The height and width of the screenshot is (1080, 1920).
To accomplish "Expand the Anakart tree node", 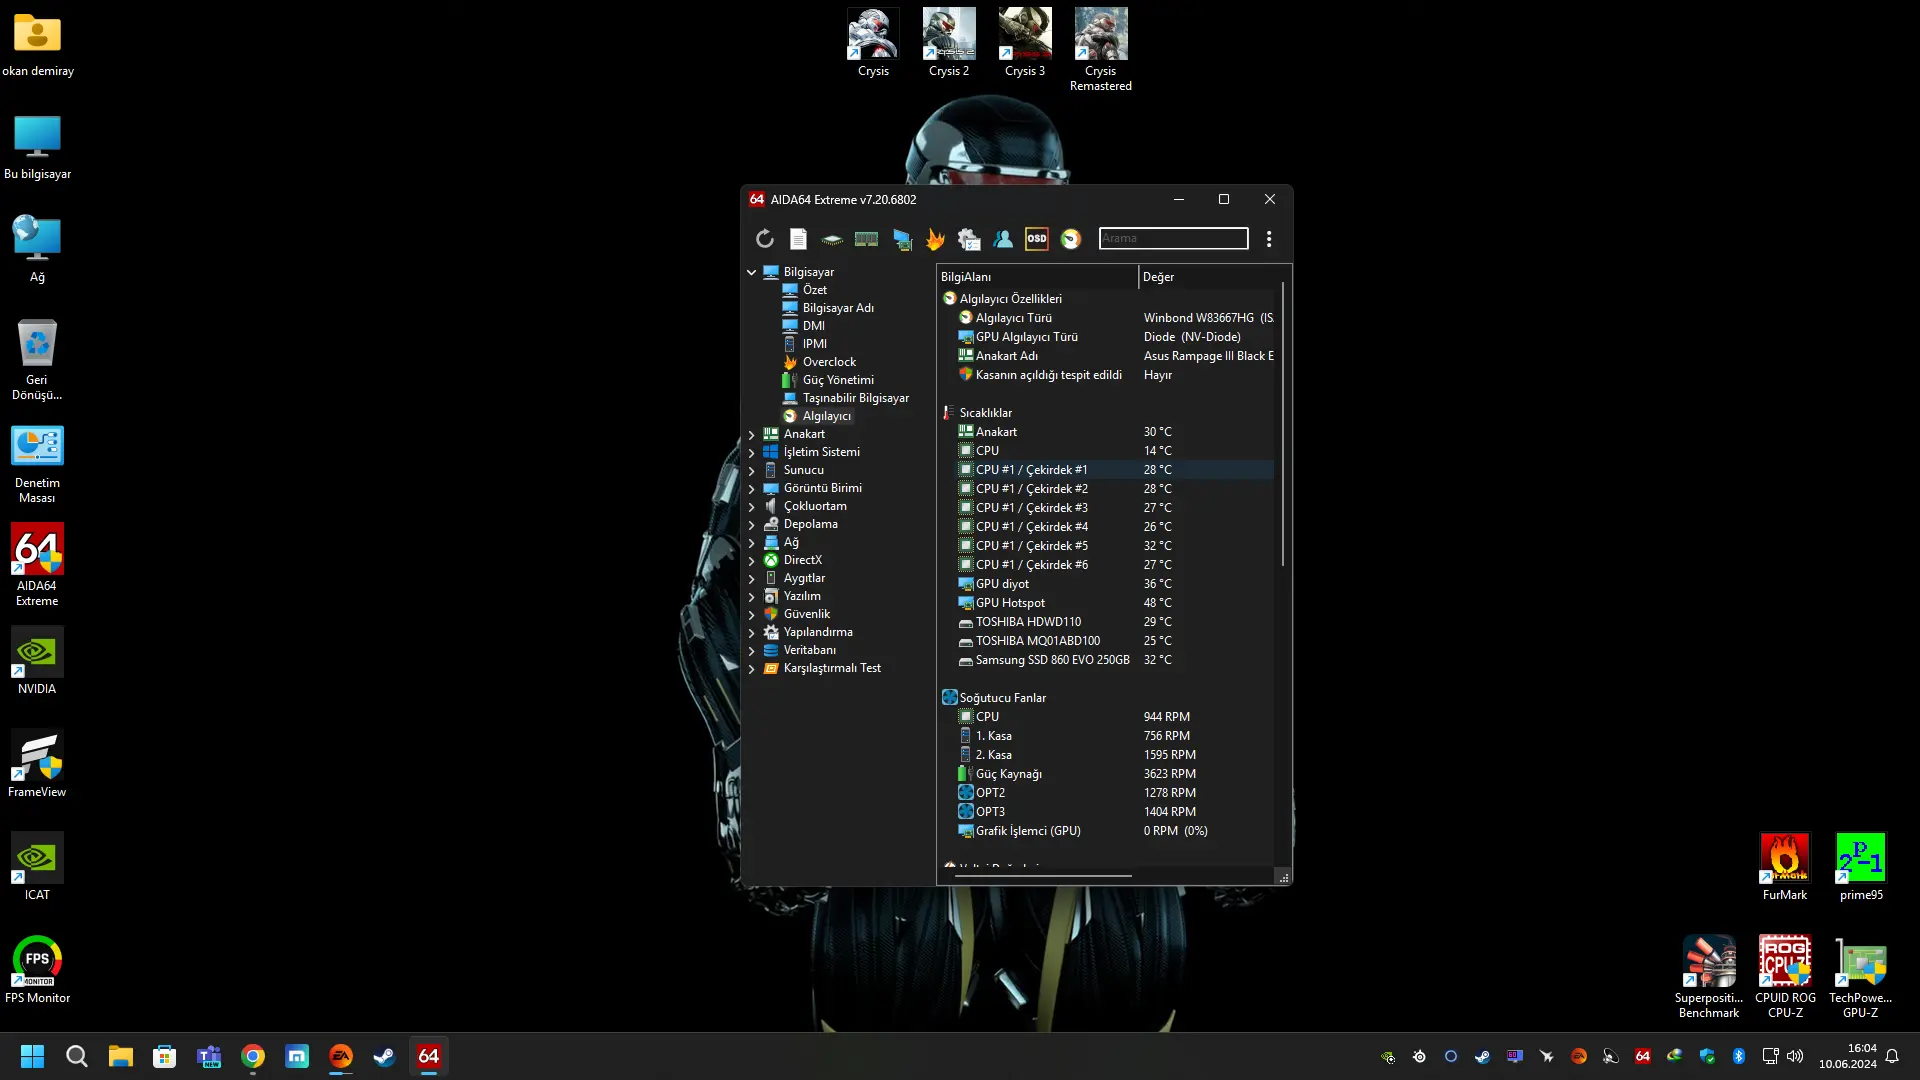I will tap(752, 434).
